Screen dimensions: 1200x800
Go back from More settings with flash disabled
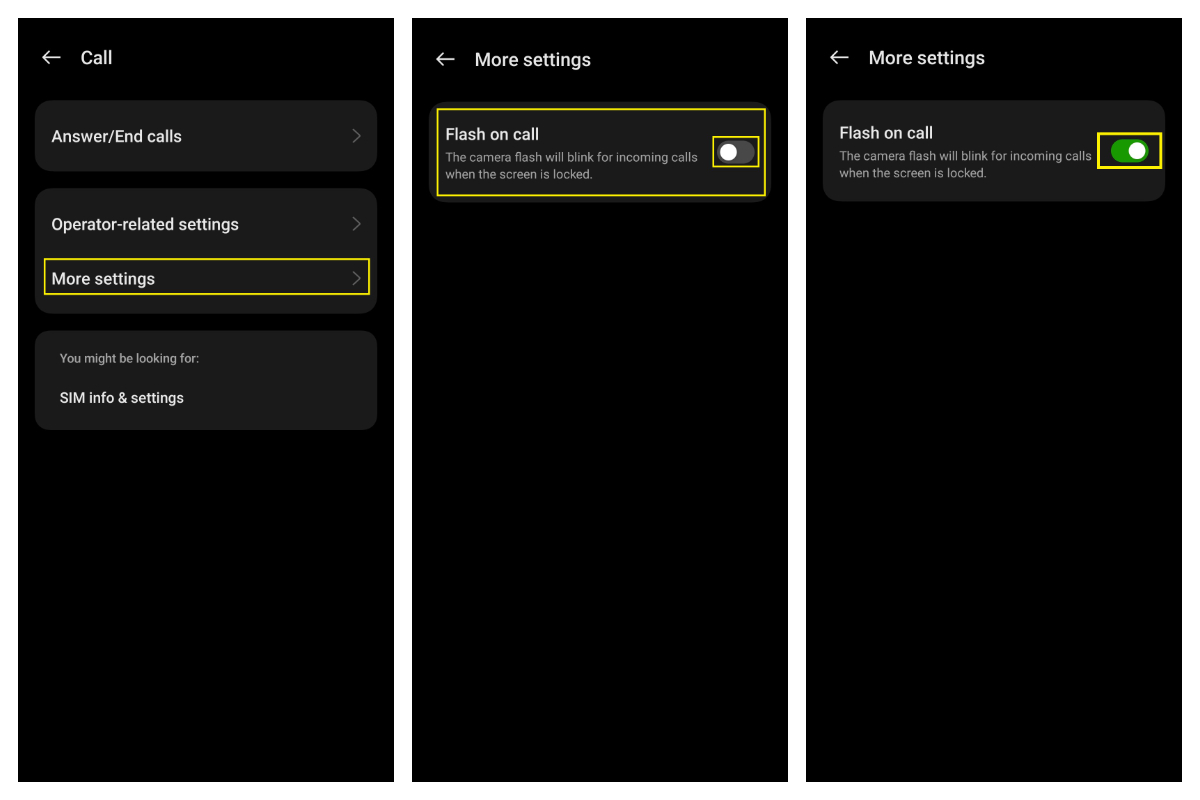(x=445, y=60)
